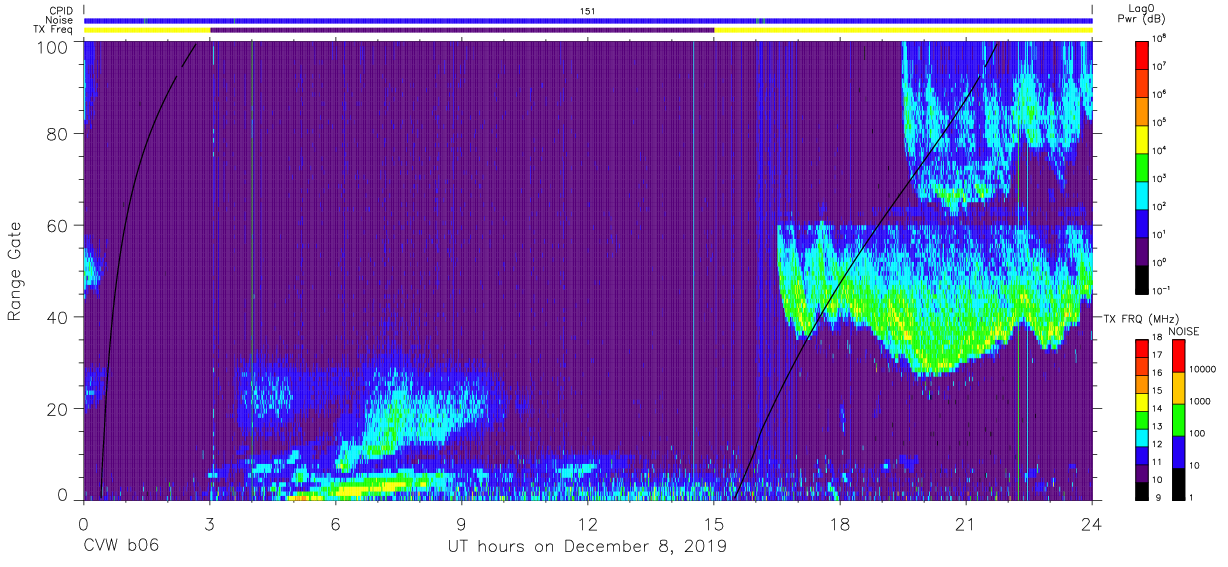1228x567 pixels.
Task: Click the x-axis tick label '15'
Action: coord(714,525)
